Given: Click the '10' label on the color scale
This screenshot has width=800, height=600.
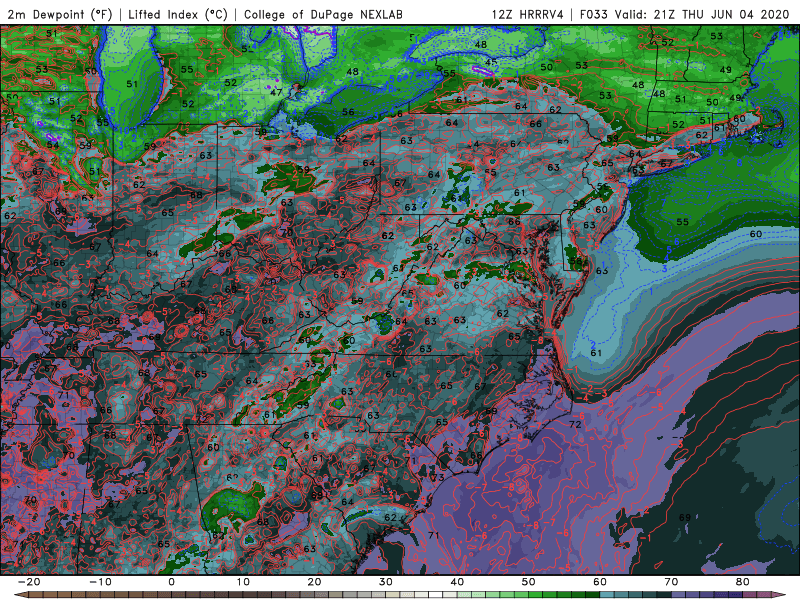Looking at the screenshot, I should pyautogui.click(x=243, y=582).
